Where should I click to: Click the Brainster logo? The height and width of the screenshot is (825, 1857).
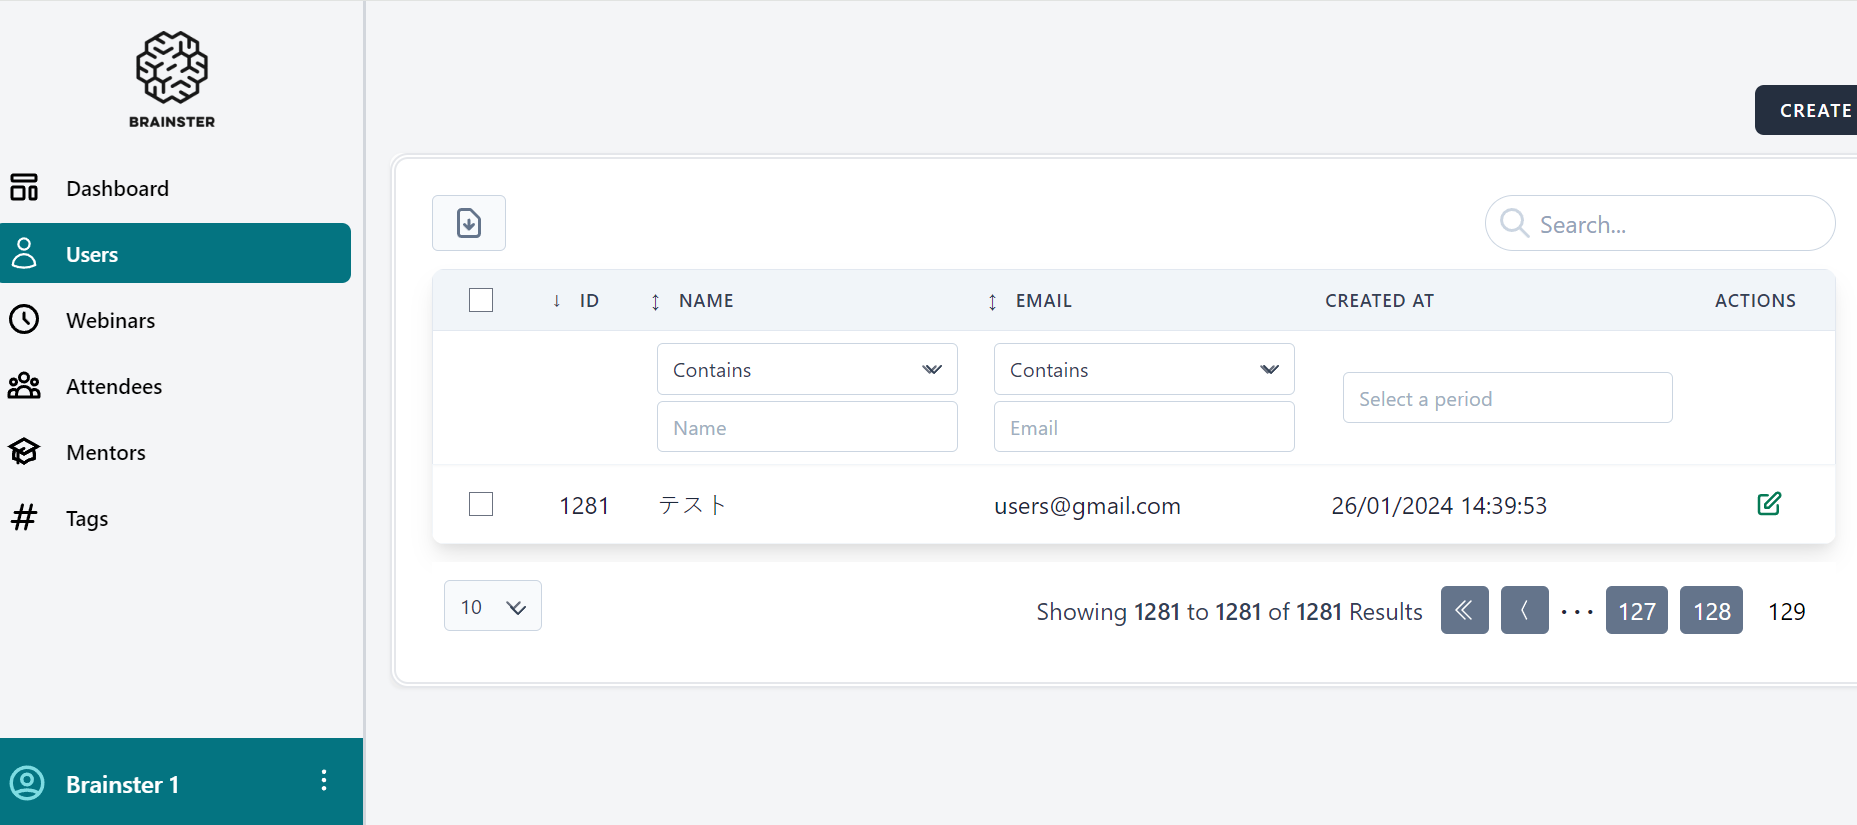click(x=172, y=80)
